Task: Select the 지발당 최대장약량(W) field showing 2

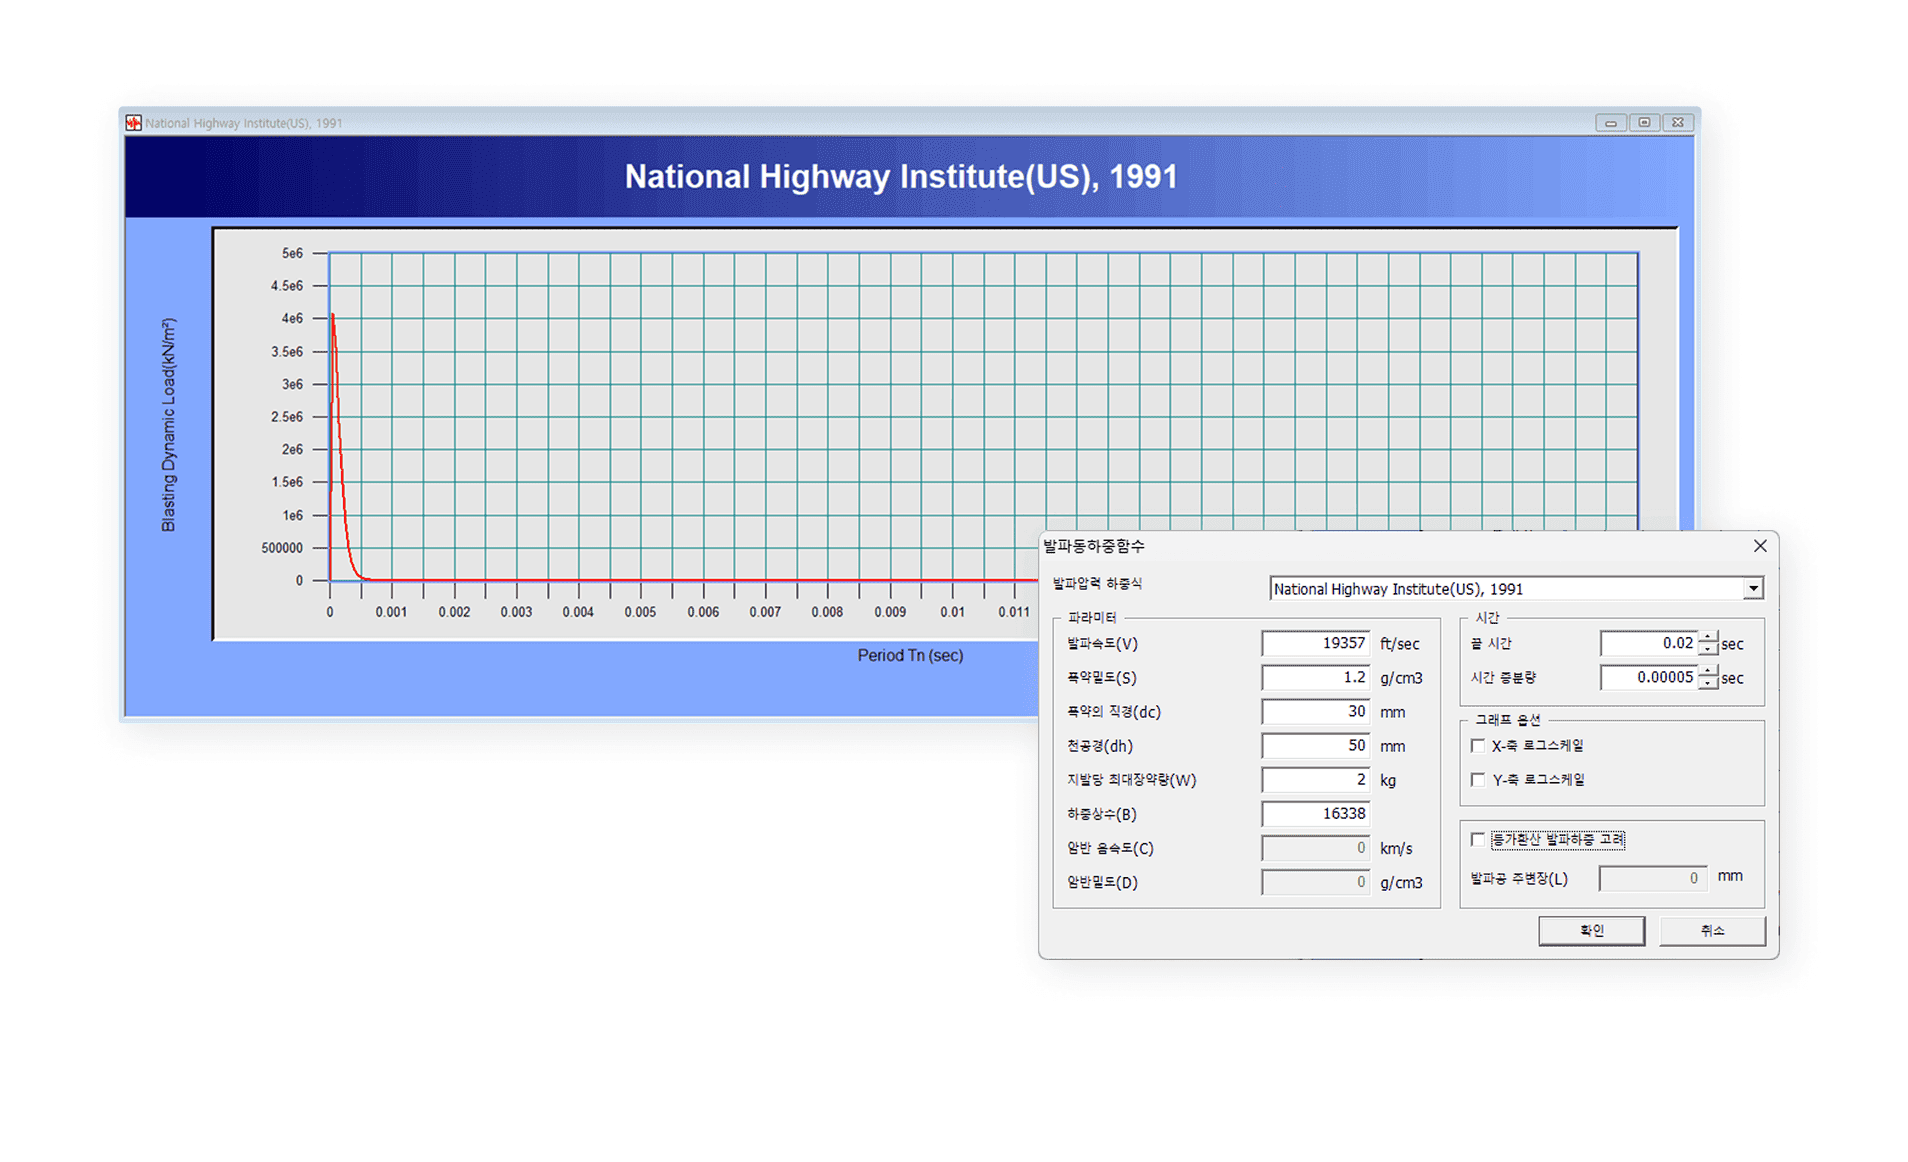Action: (x=1315, y=780)
